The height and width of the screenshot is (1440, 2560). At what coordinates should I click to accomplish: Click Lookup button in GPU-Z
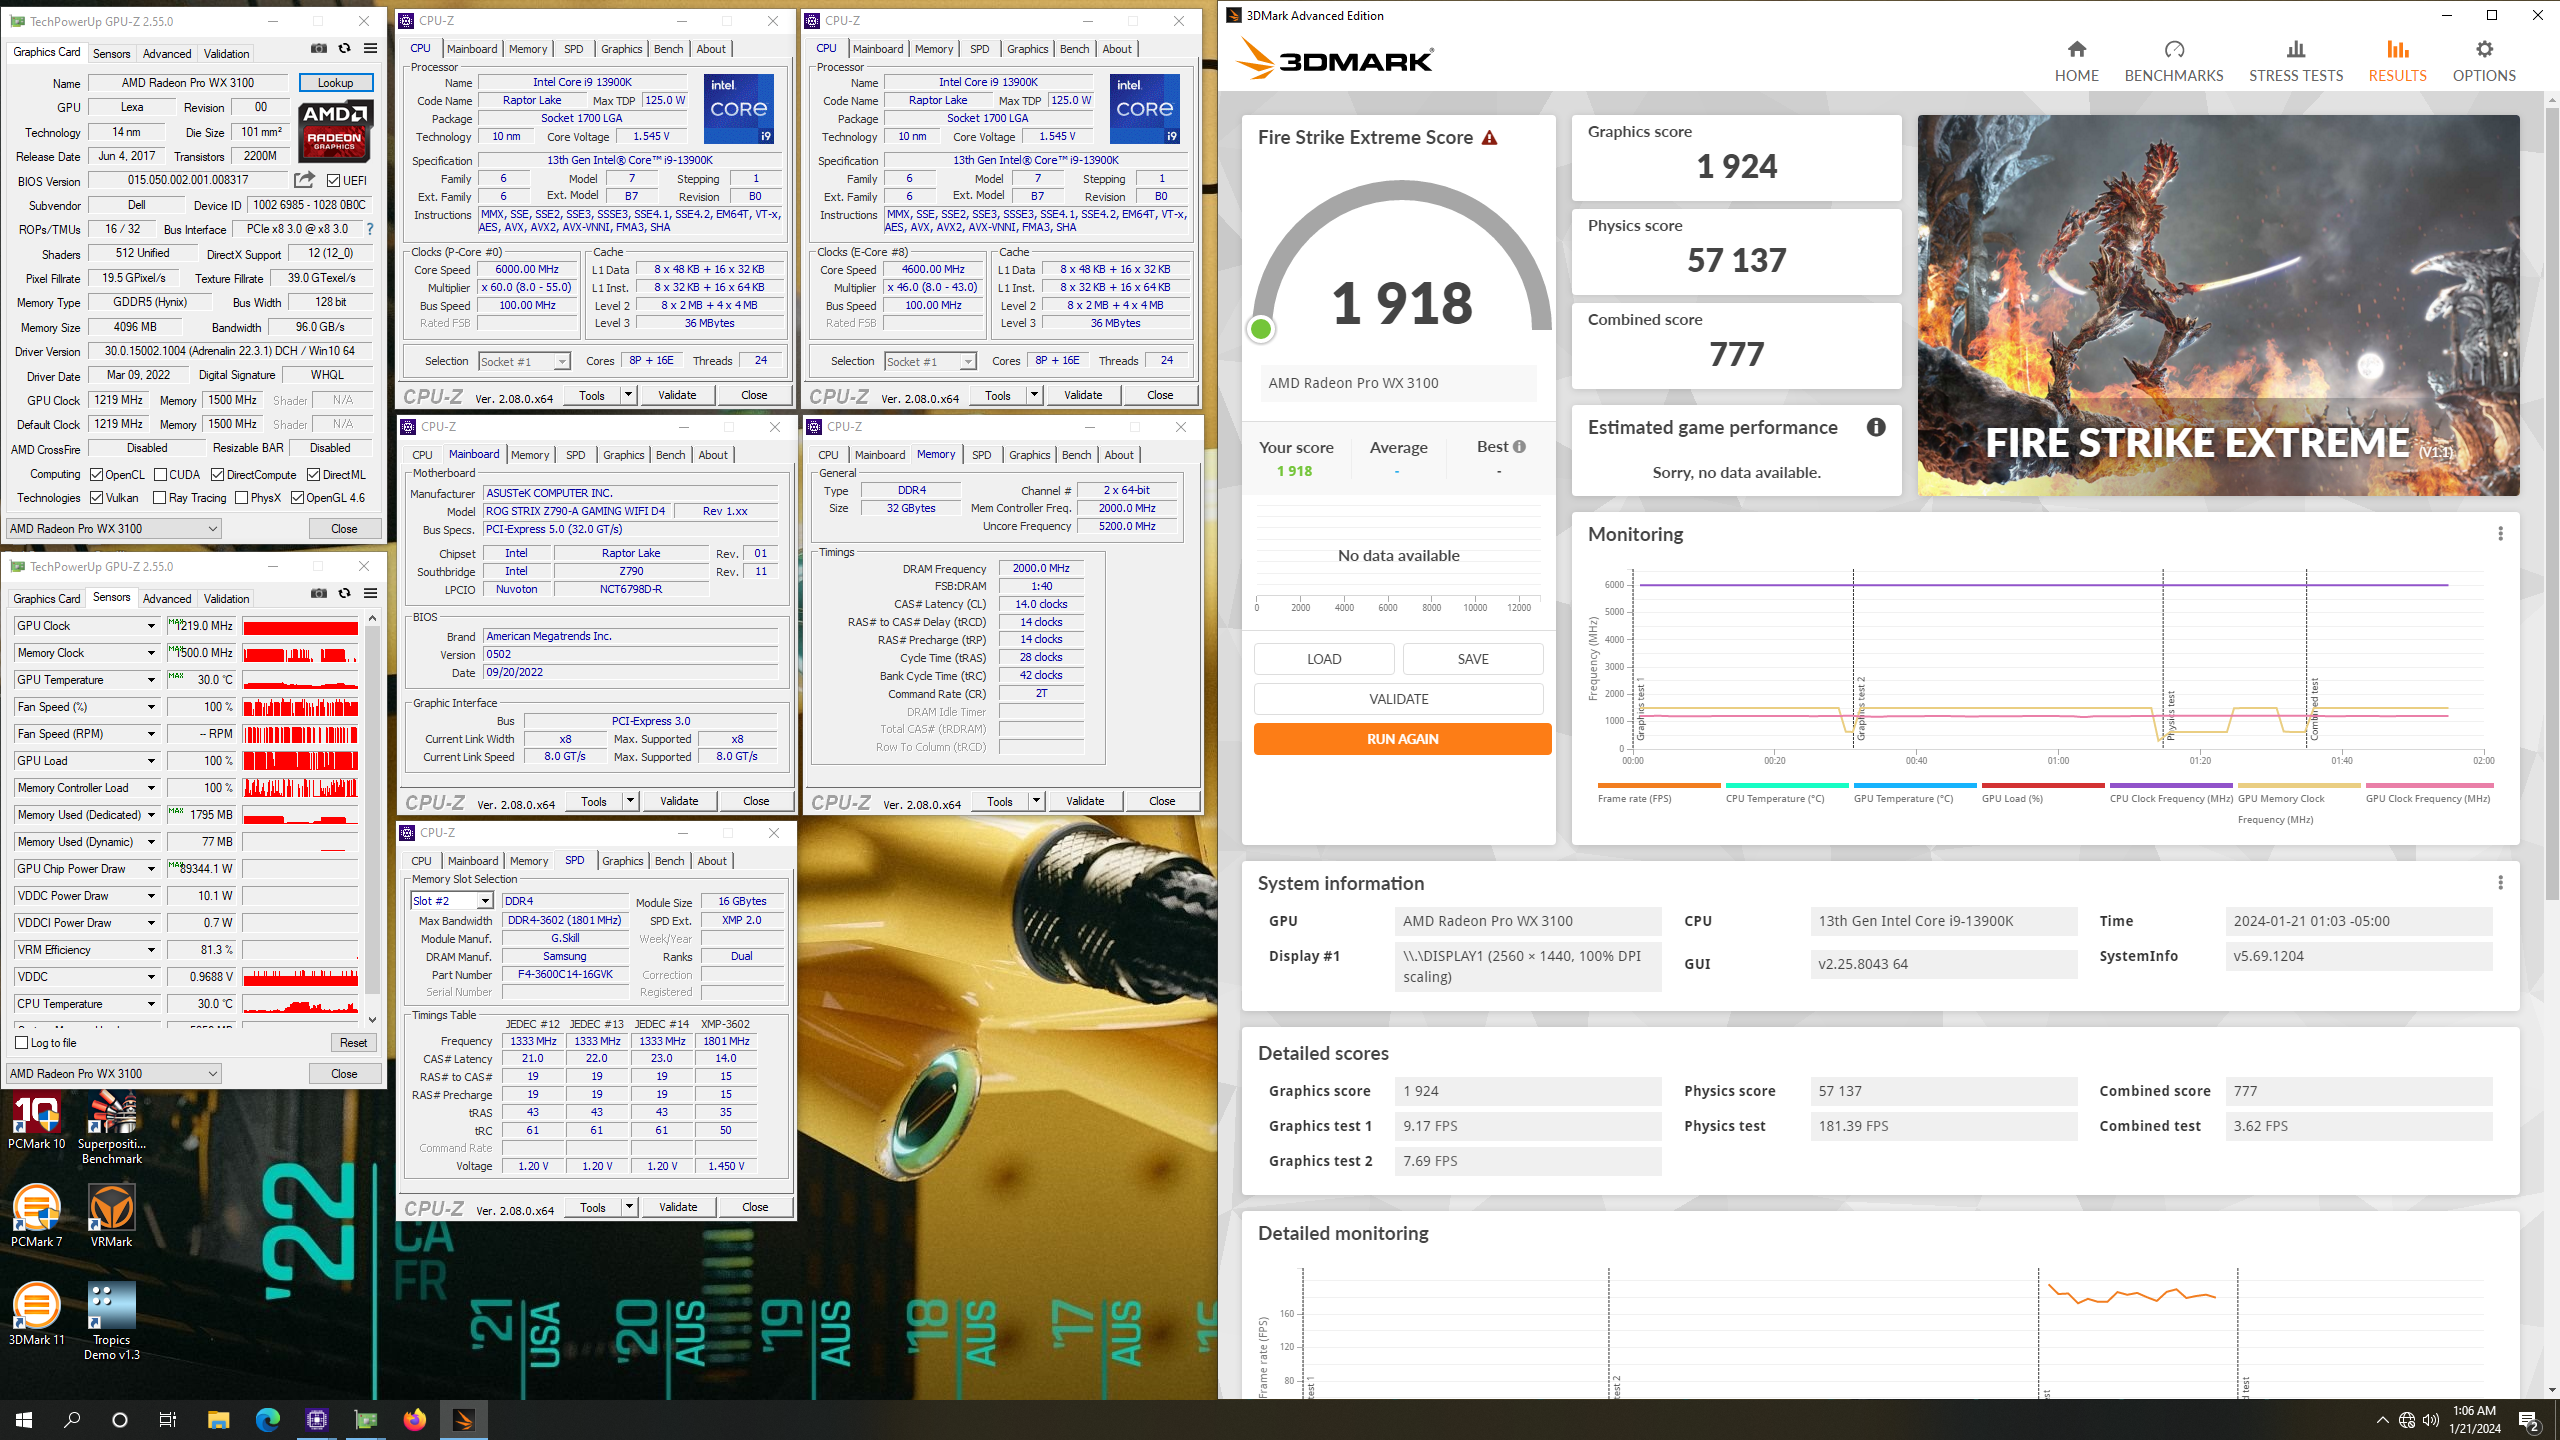point(335,83)
